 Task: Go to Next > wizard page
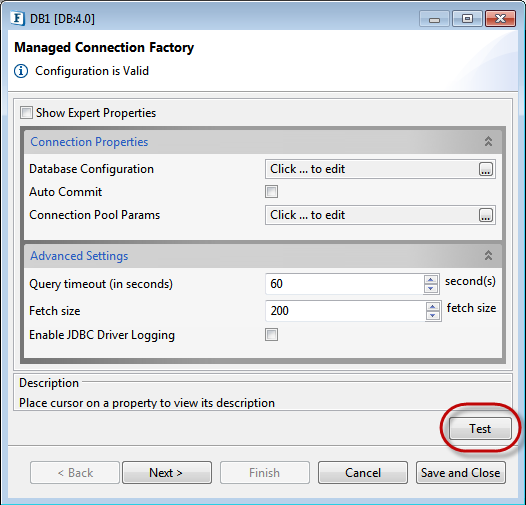click(x=167, y=472)
